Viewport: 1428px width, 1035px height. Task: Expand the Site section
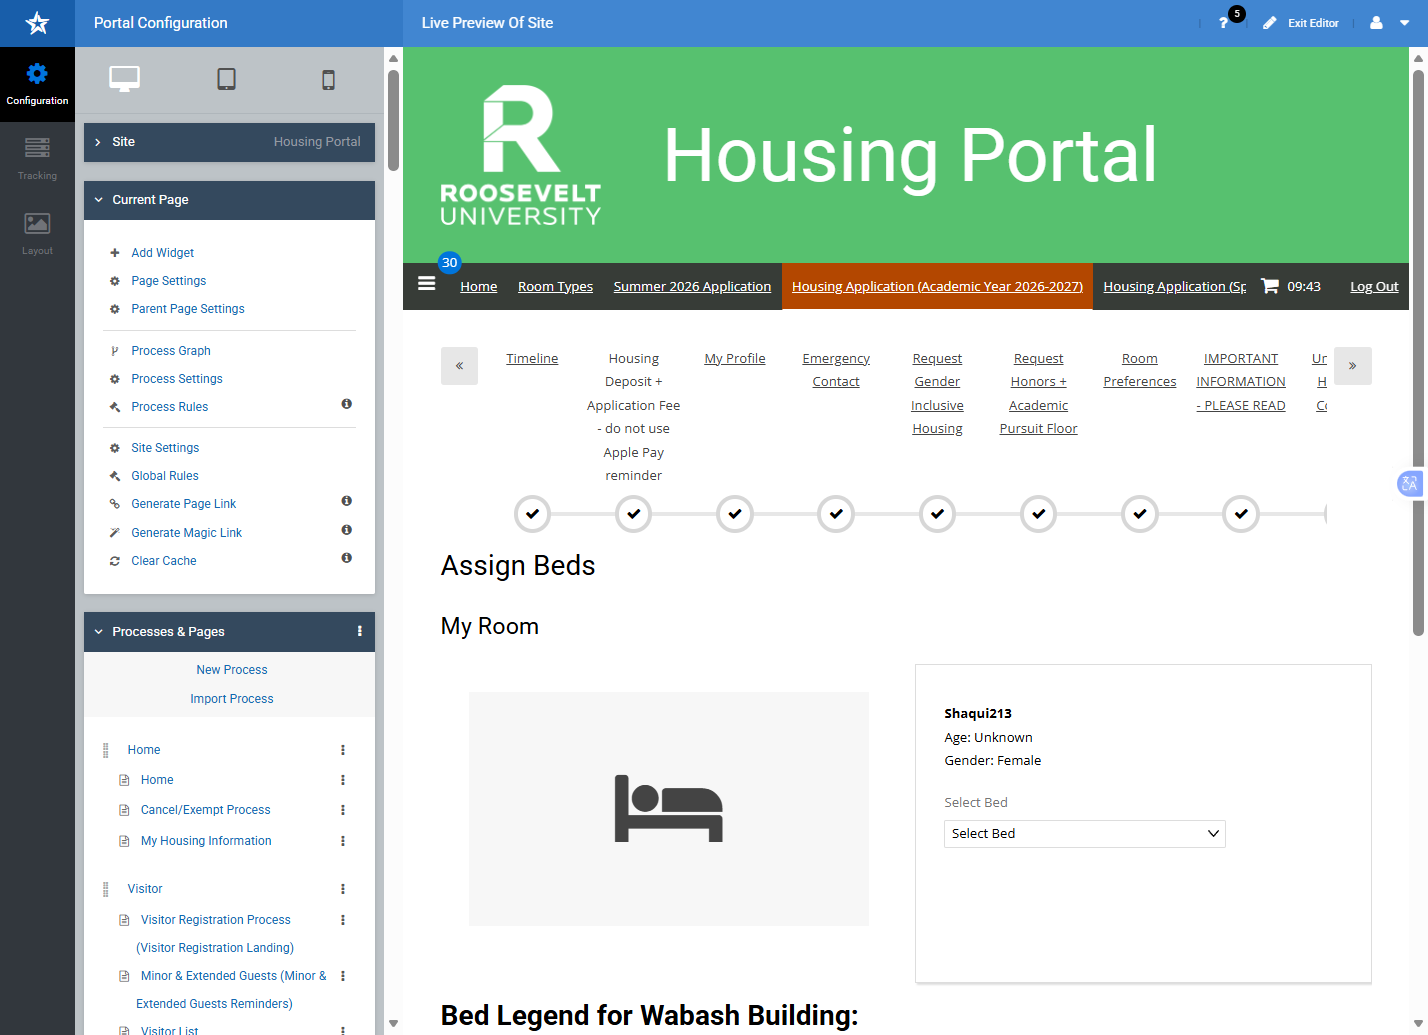229,142
